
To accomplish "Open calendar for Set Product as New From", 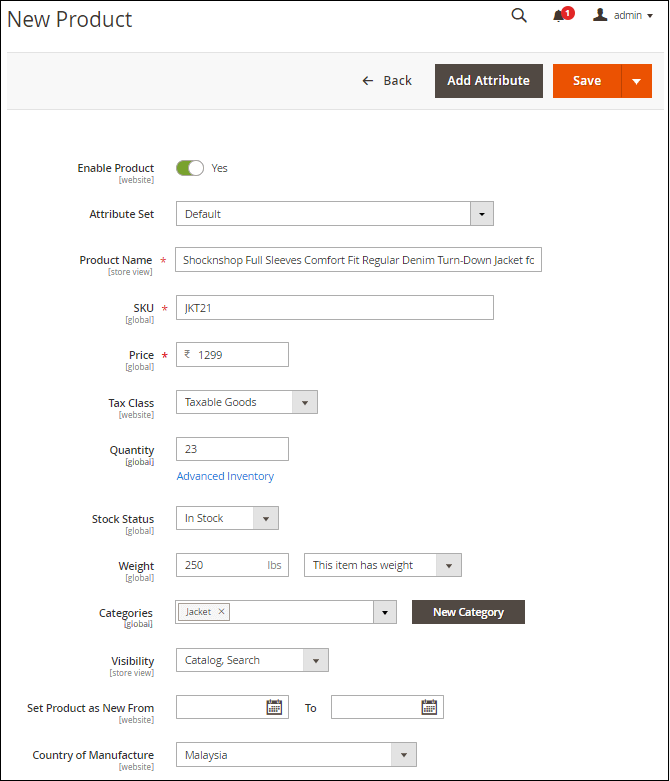I will tap(274, 707).
